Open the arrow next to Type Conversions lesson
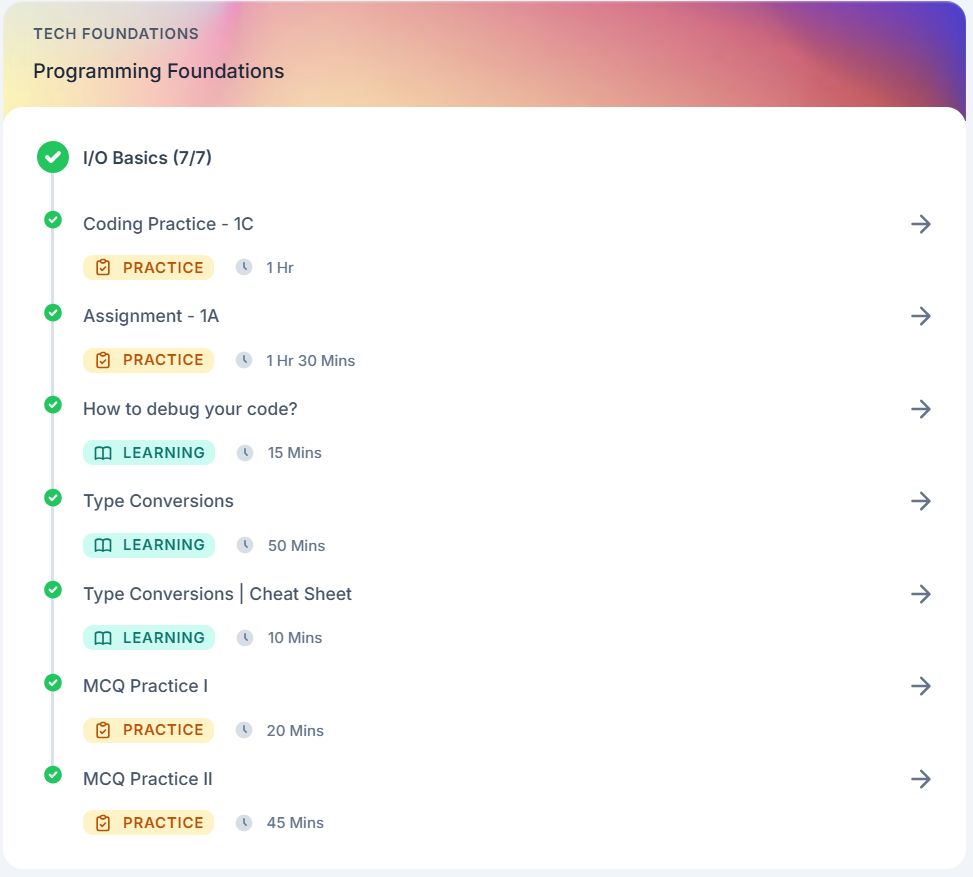Screen dimensions: 973x877 921,501
